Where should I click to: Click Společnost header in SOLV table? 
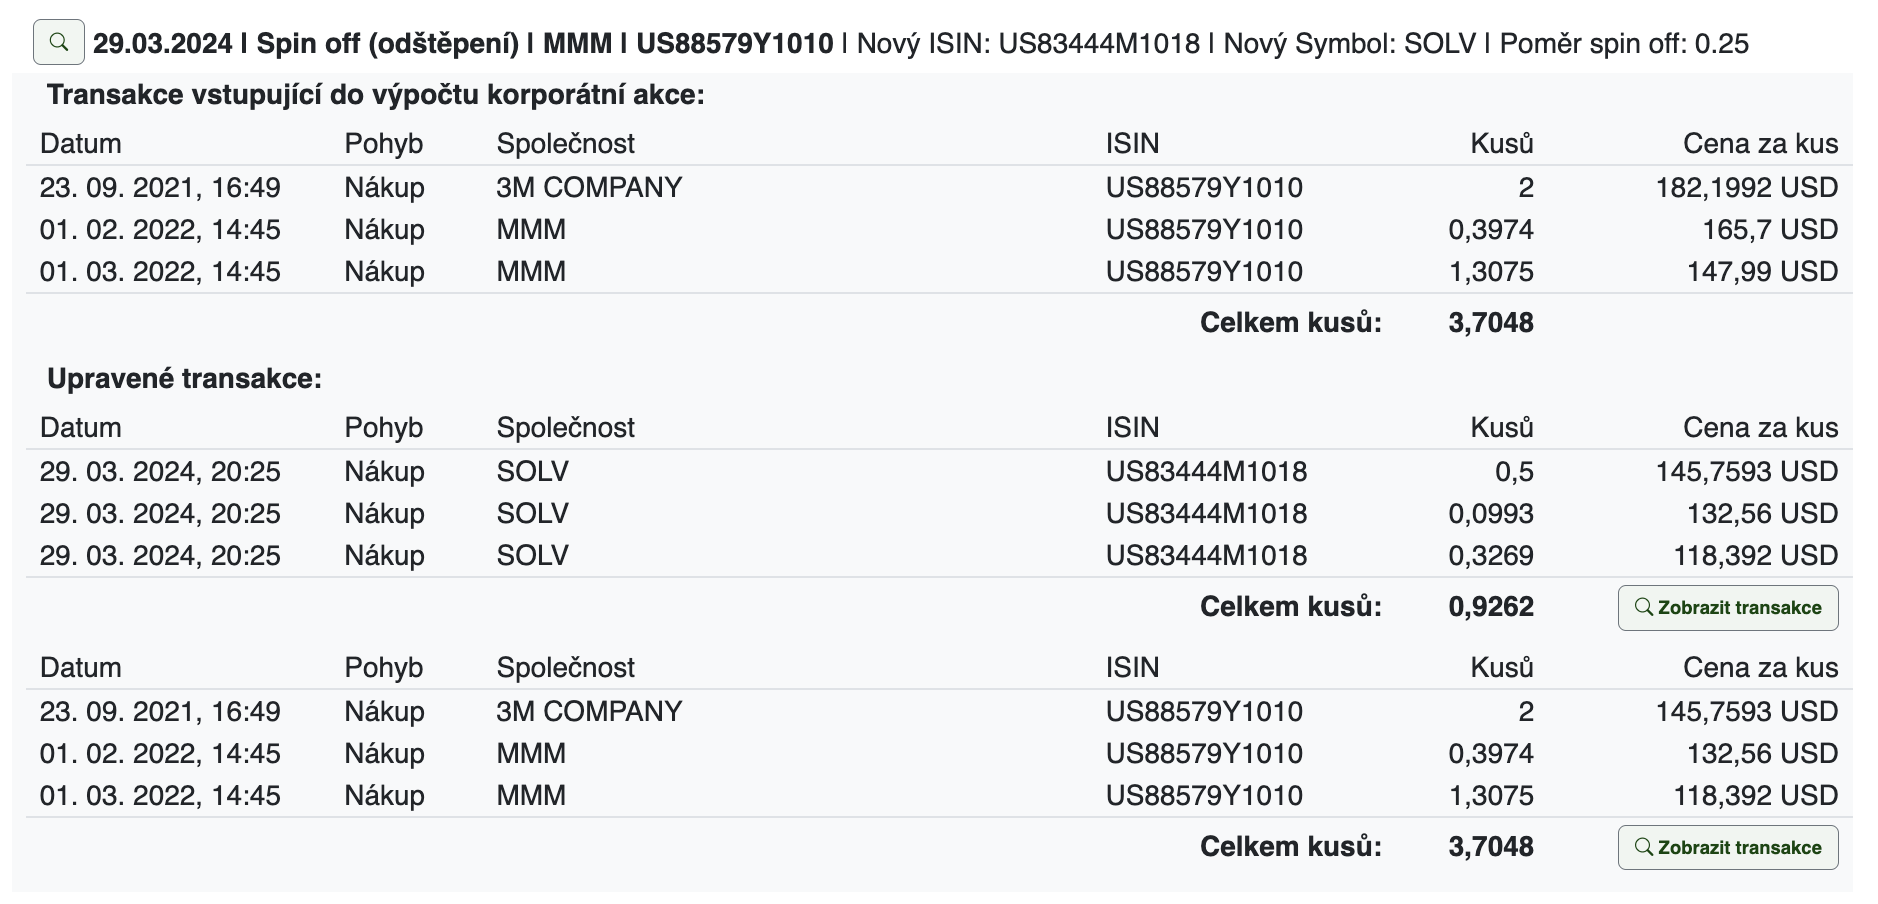565,428
